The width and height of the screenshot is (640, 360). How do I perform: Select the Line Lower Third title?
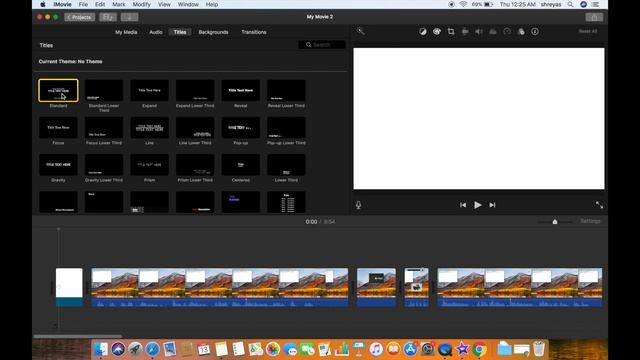tap(195, 127)
